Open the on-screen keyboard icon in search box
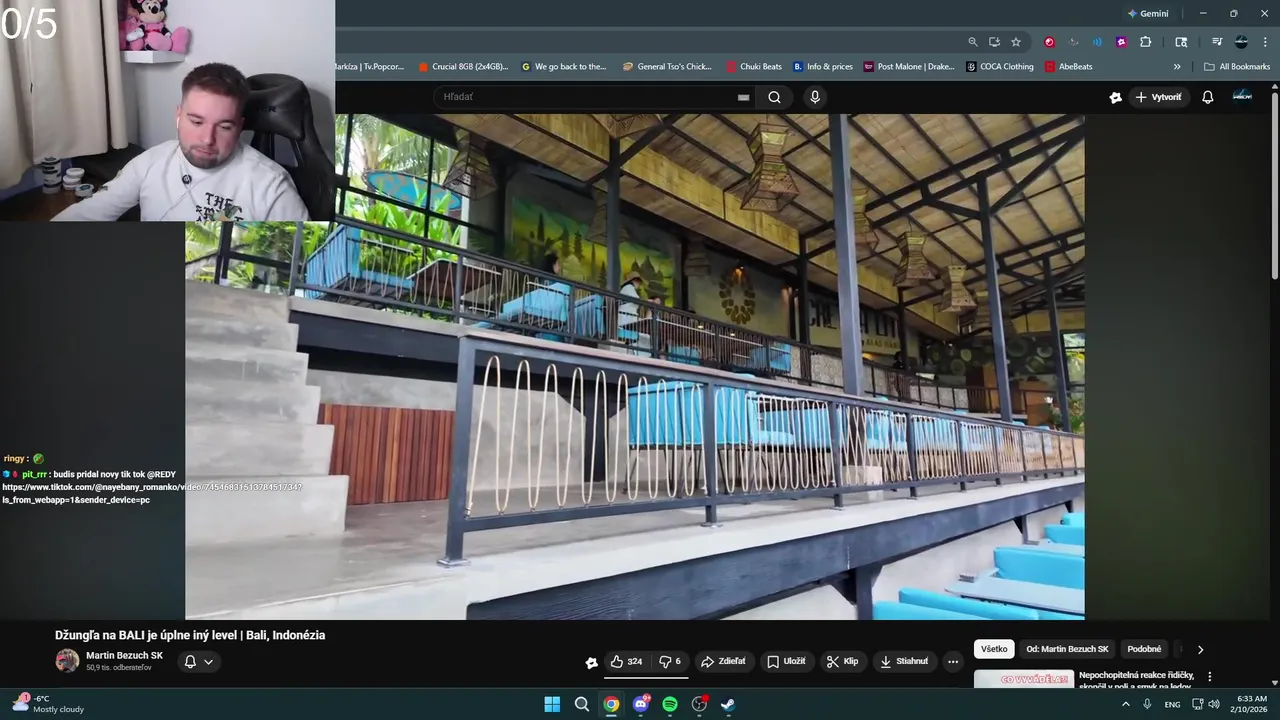 click(743, 97)
